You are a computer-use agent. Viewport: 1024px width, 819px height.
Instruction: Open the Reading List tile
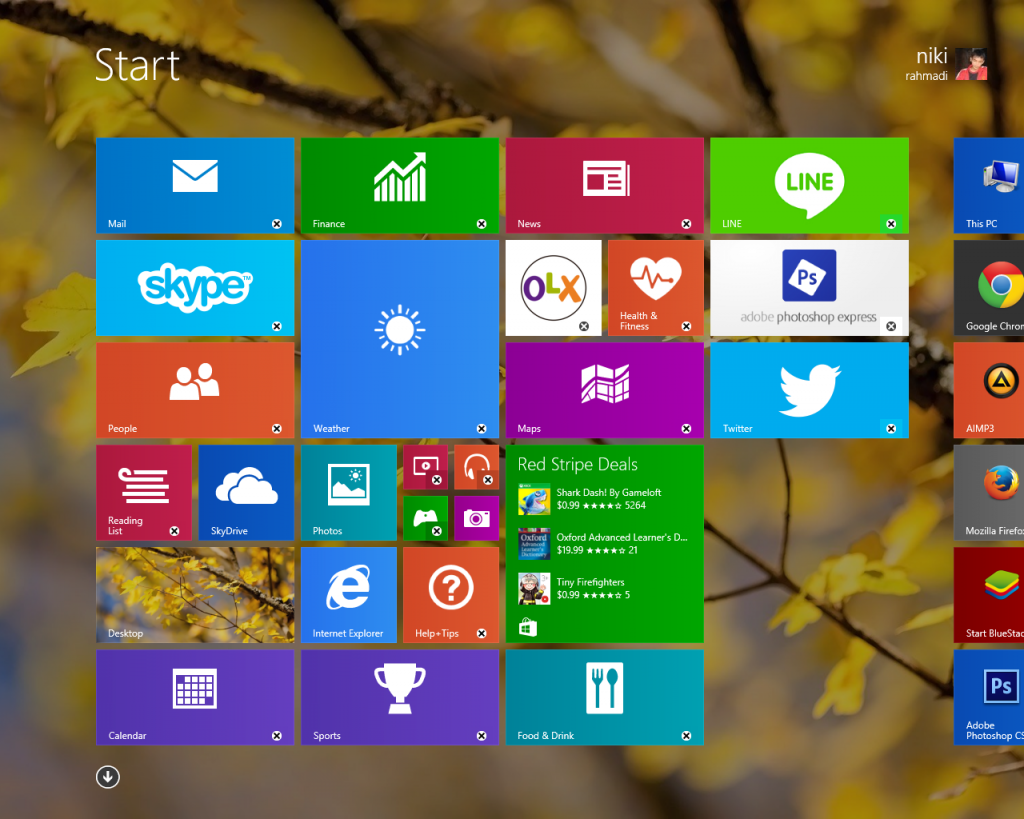(144, 492)
